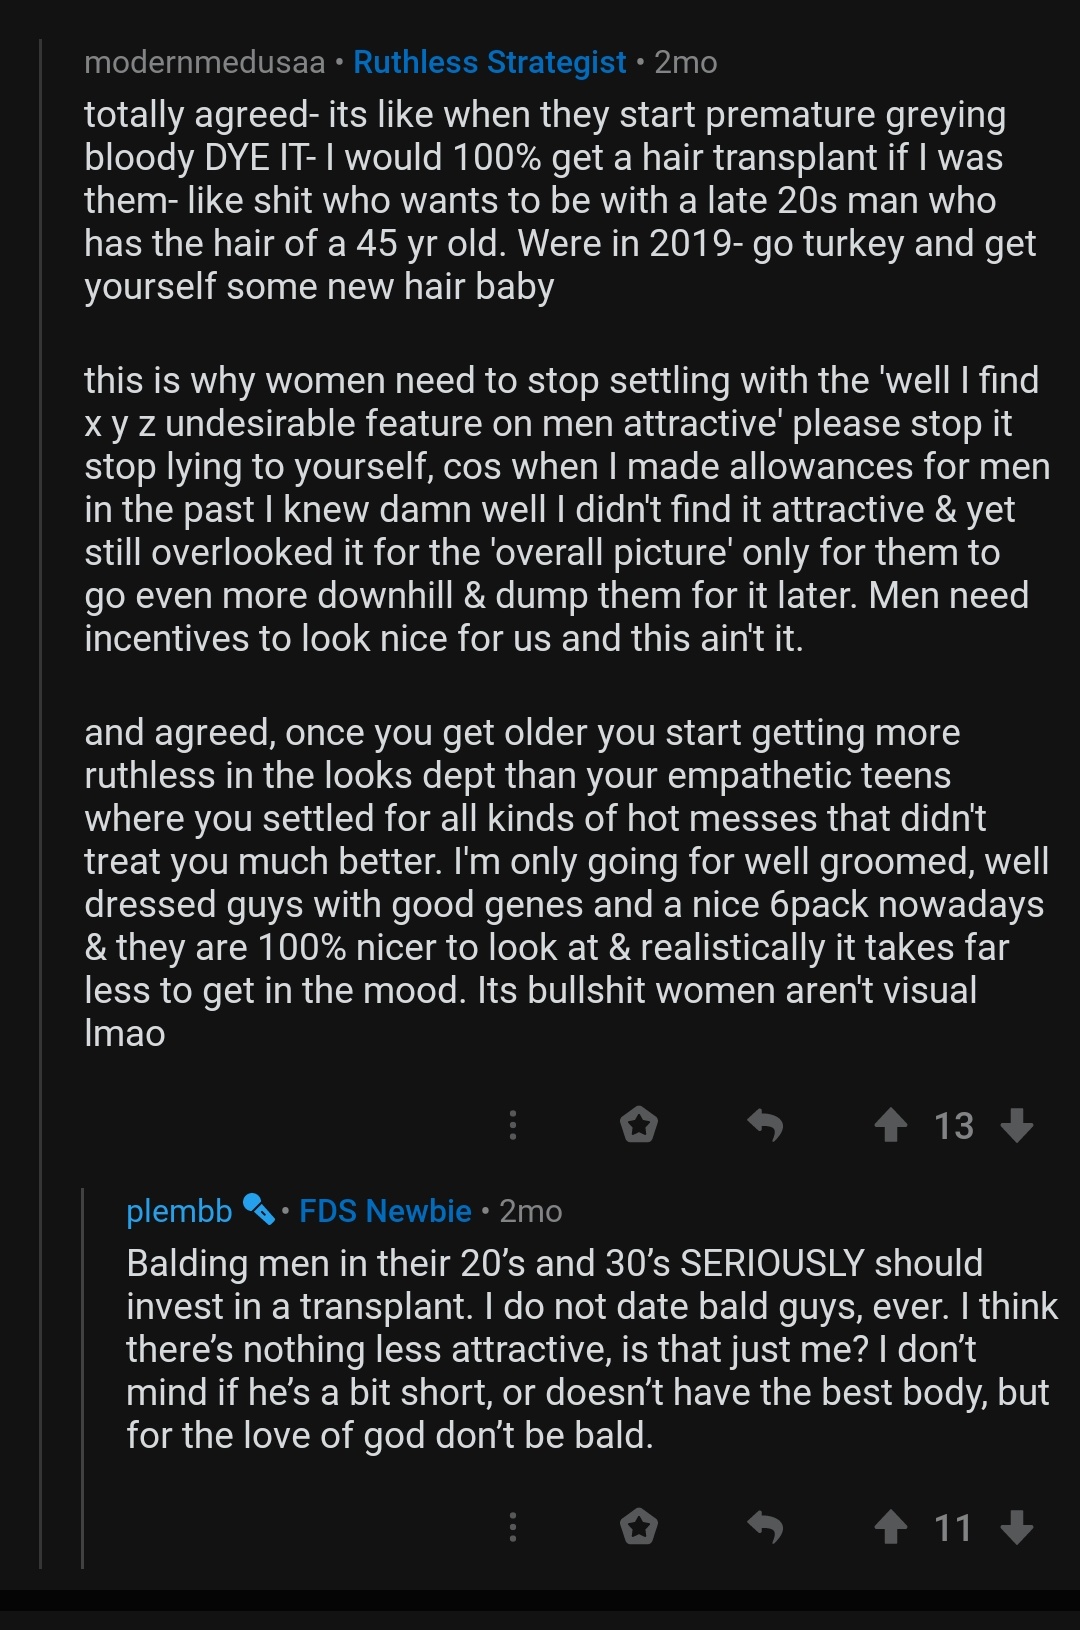Reply to modernmedusaa's comment
This screenshot has height=1630, width=1080.
click(x=765, y=1126)
